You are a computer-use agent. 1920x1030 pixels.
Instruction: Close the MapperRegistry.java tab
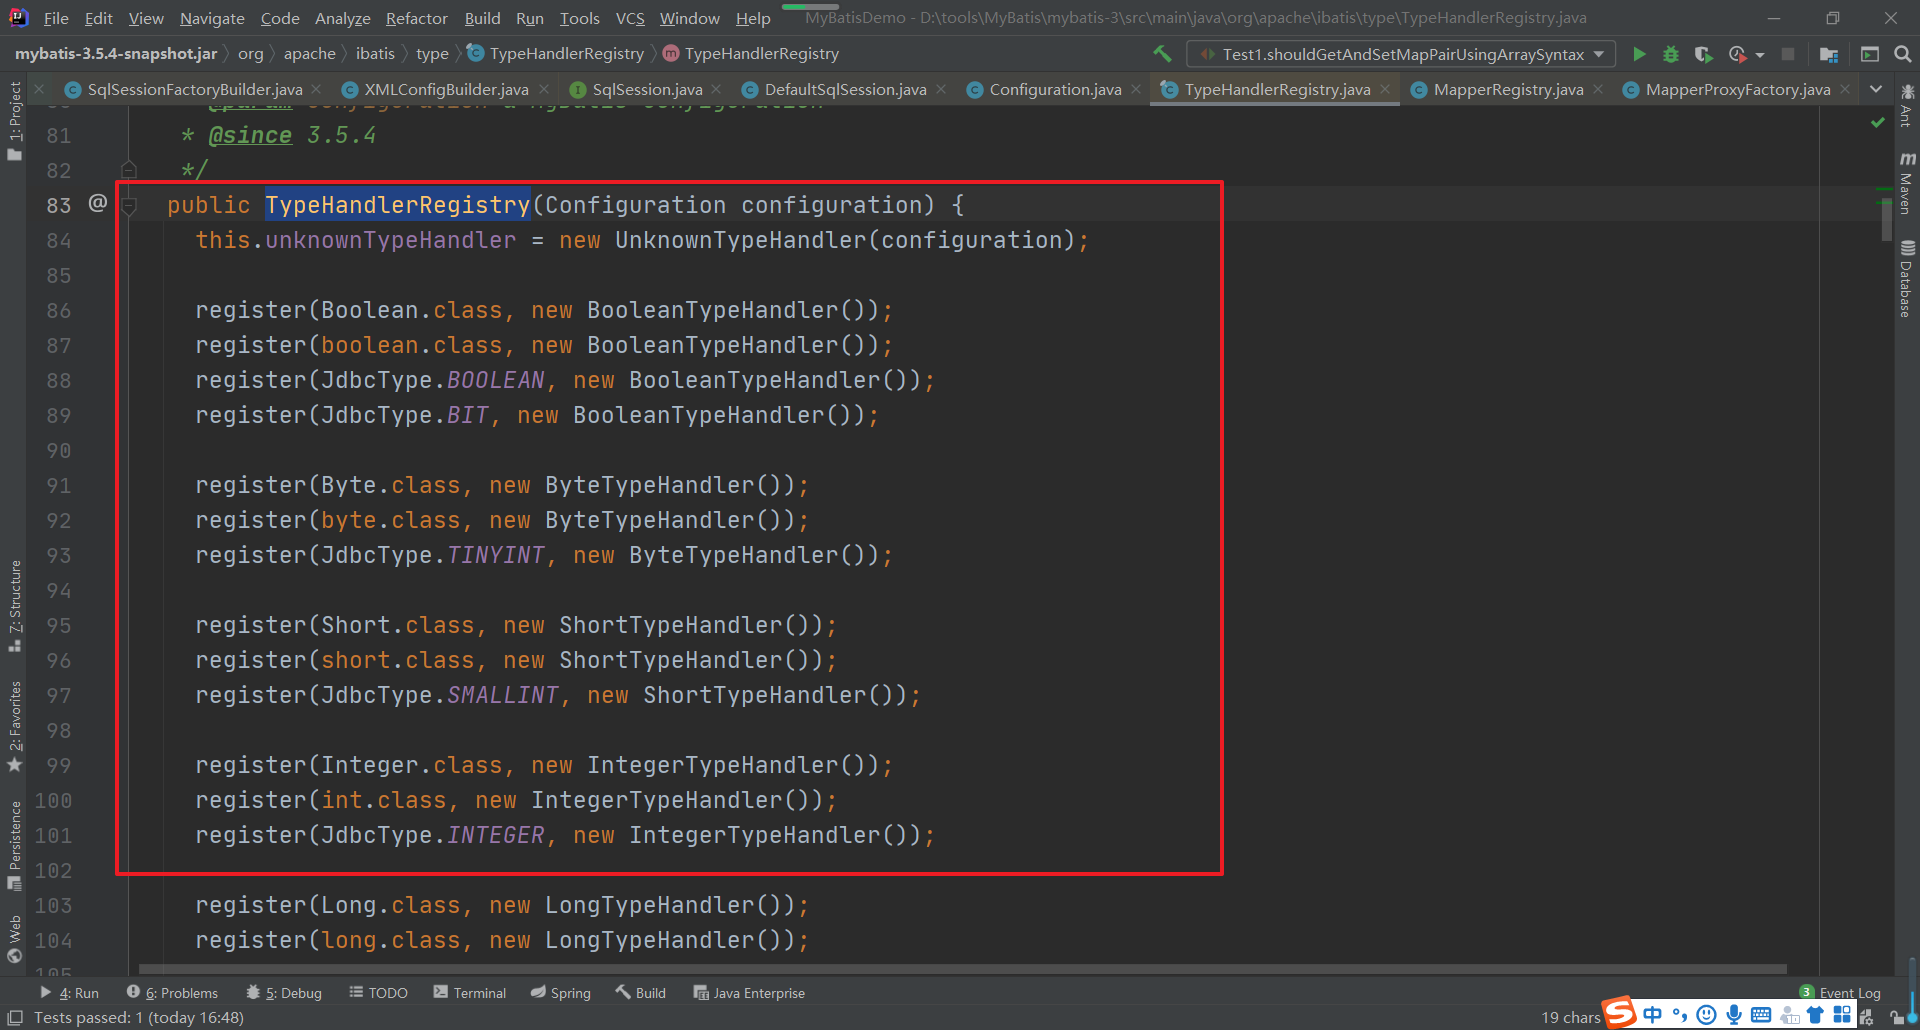[1598, 90]
